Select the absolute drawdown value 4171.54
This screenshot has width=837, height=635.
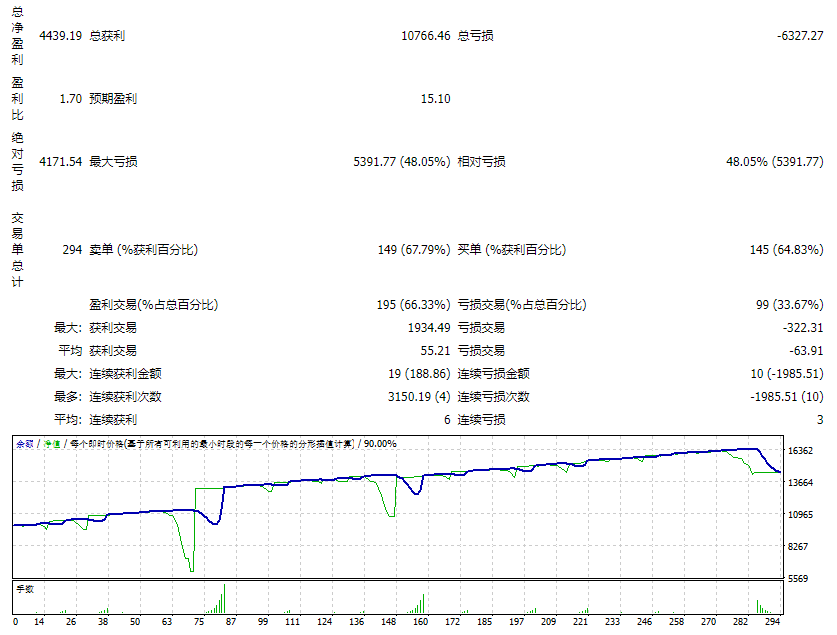click(x=60, y=162)
